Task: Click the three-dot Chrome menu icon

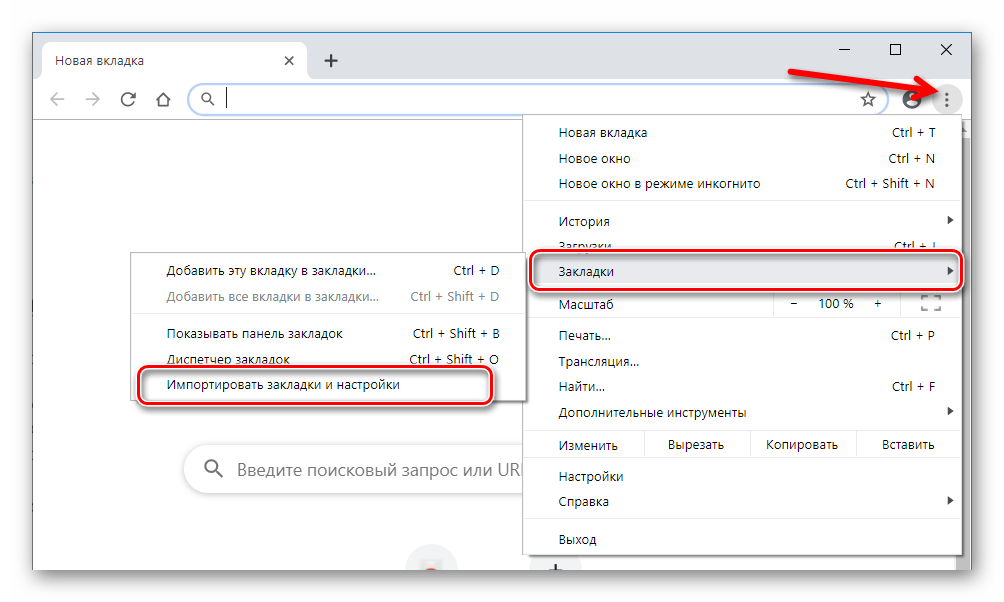Action: pos(947,99)
